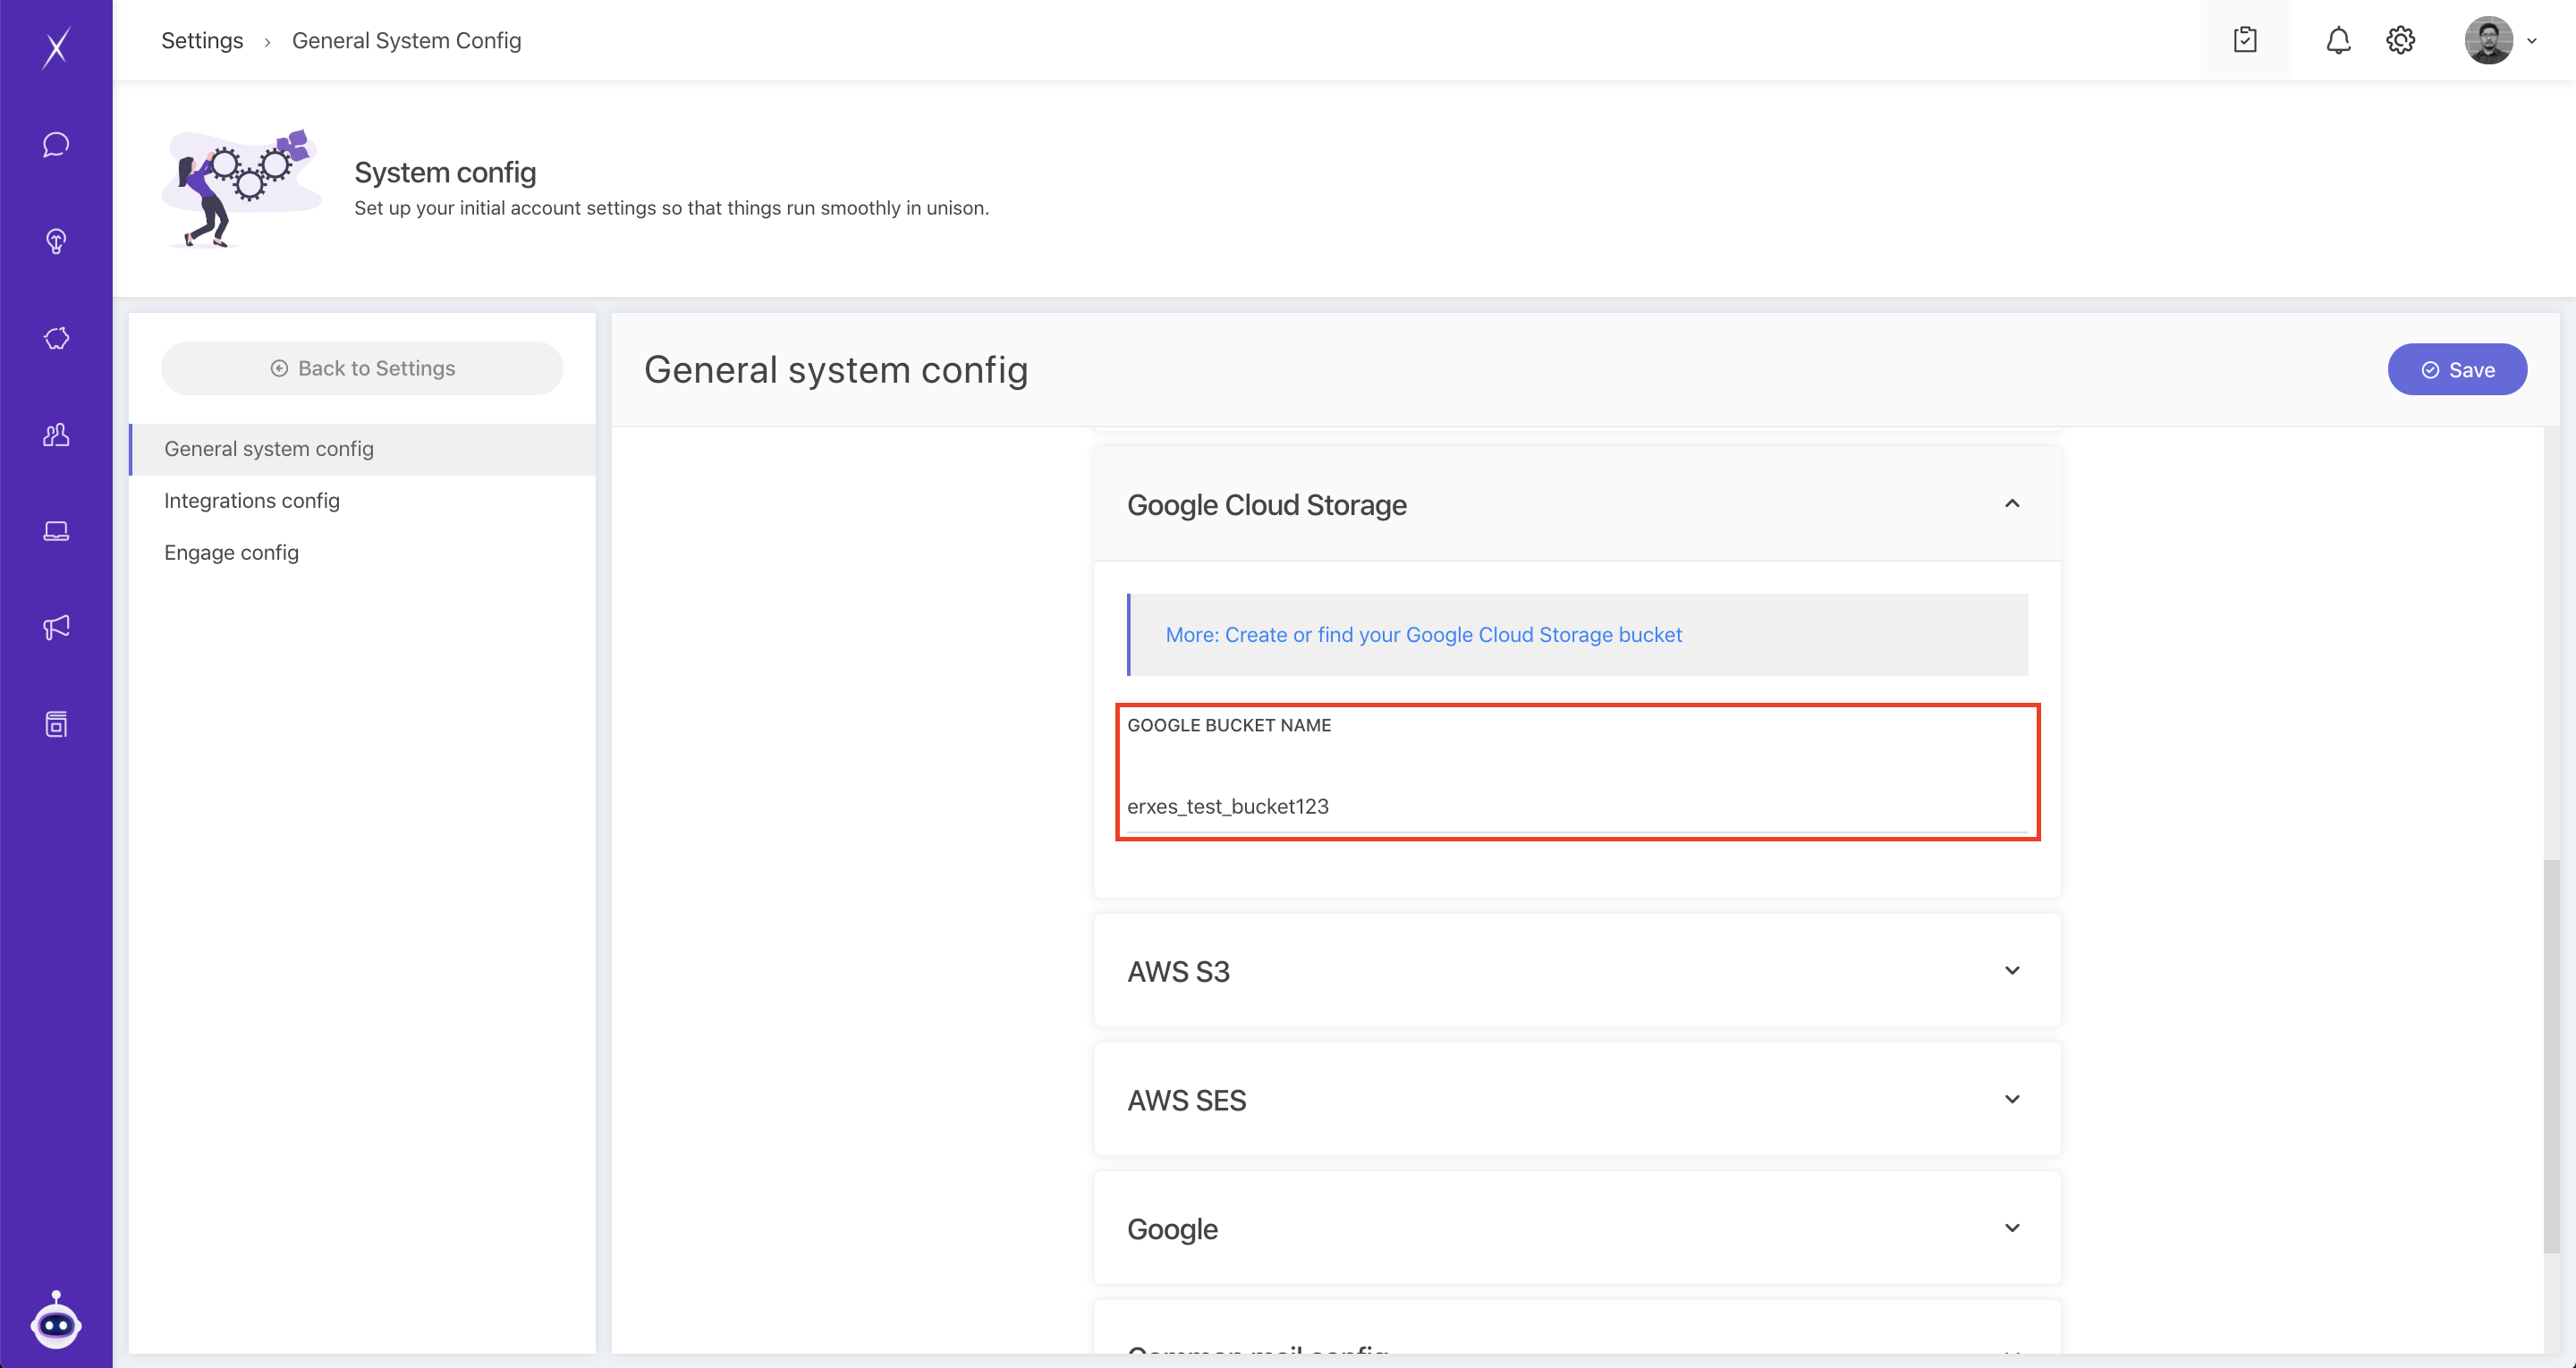
Task: Open the piggy bank sales icon
Action: click(56, 338)
